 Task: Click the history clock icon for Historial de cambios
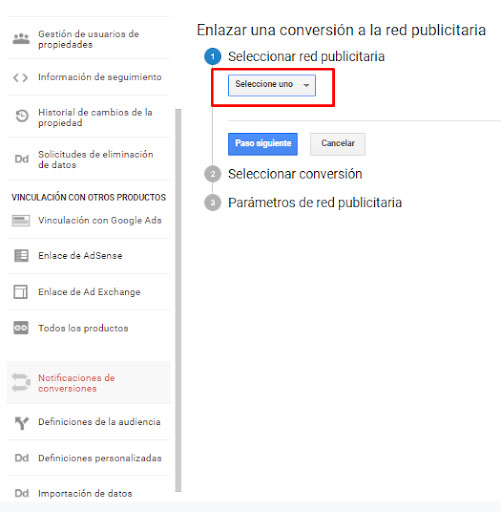pyautogui.click(x=22, y=116)
